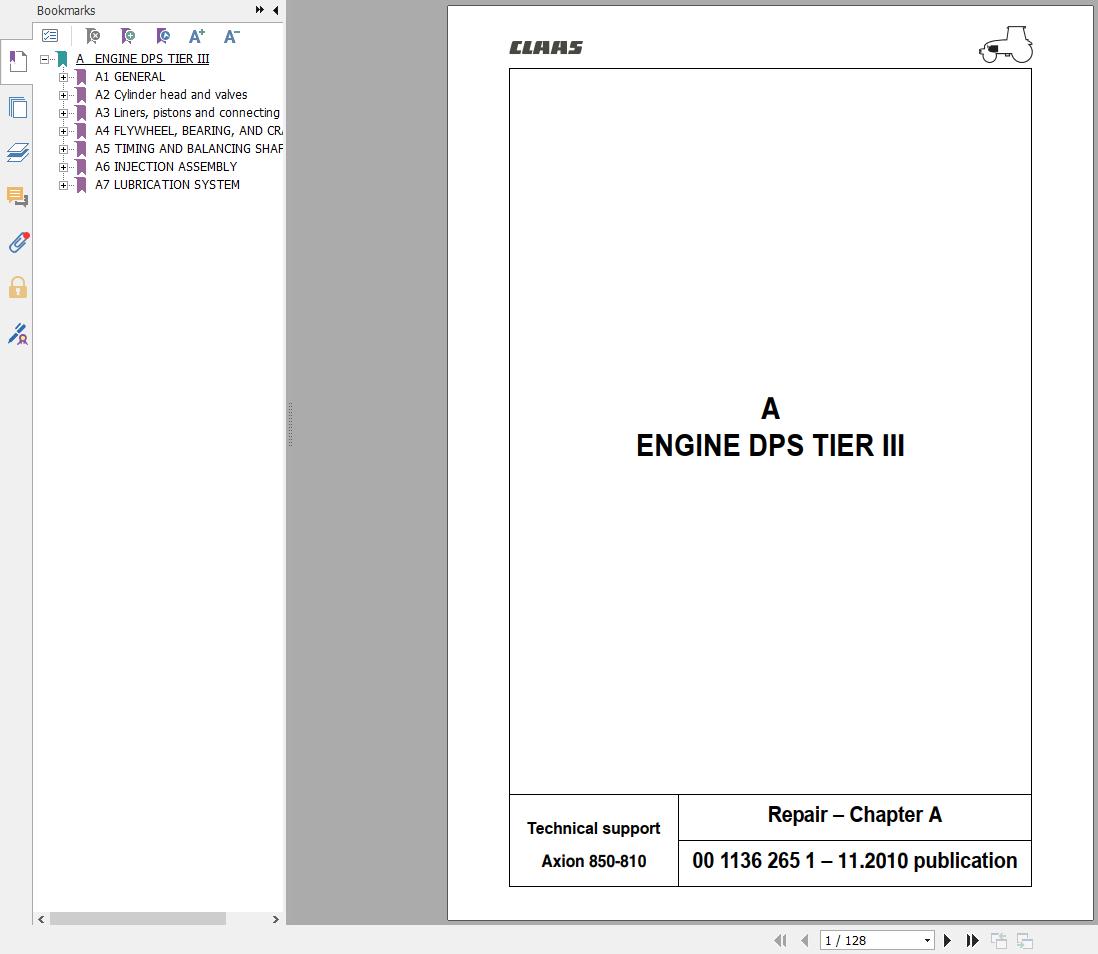Click the Technical support text
Image resolution: width=1098 pixels, height=954 pixels.
coord(594,829)
